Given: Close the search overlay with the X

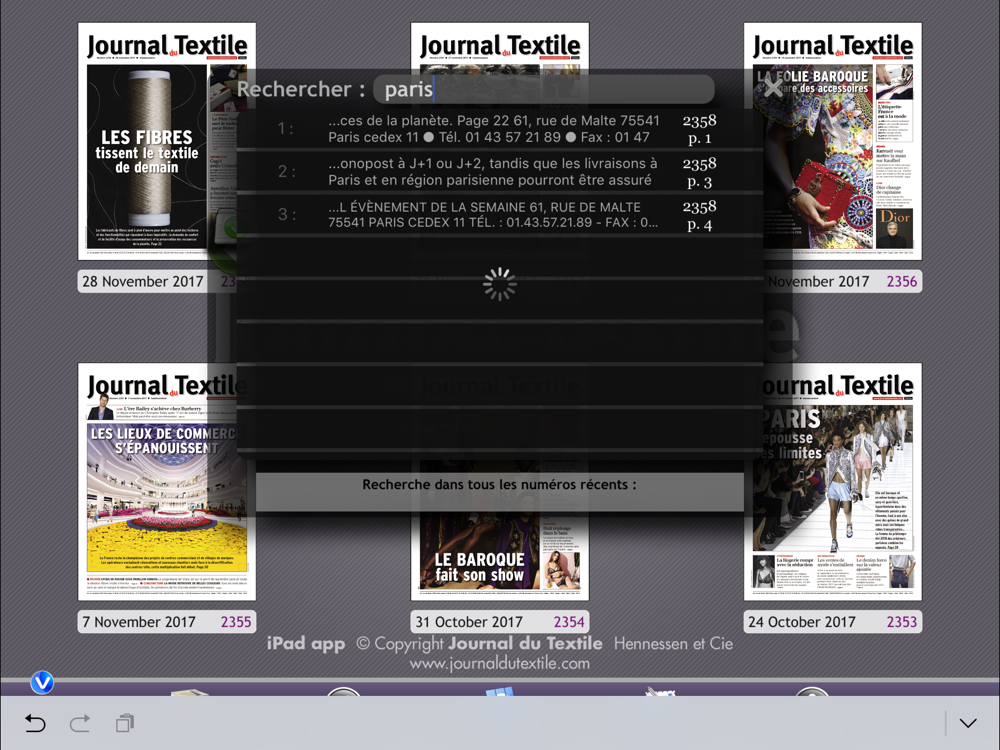Looking at the screenshot, I should tap(773, 88).
